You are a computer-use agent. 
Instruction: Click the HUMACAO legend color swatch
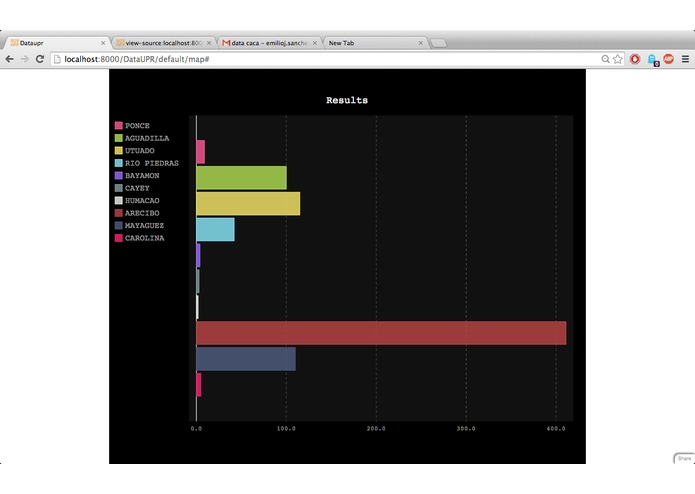click(118, 200)
